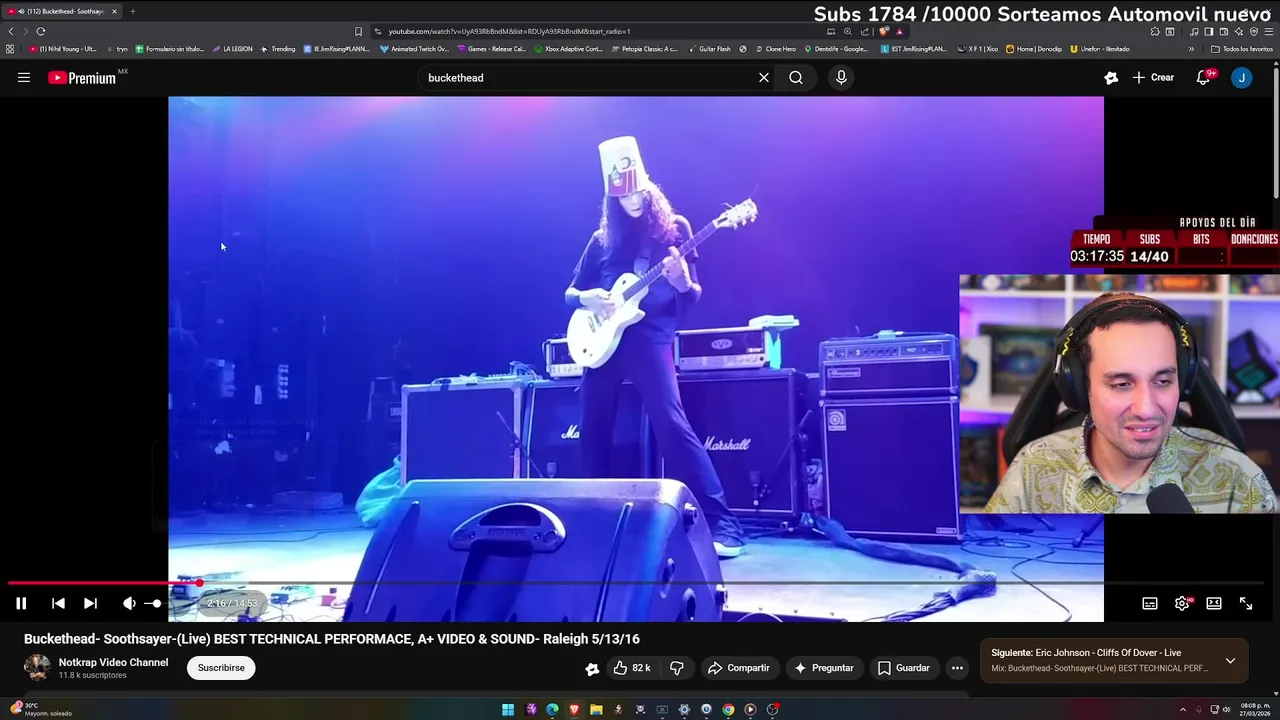Dislike the video
This screenshot has width=1280, height=720.
(x=677, y=668)
